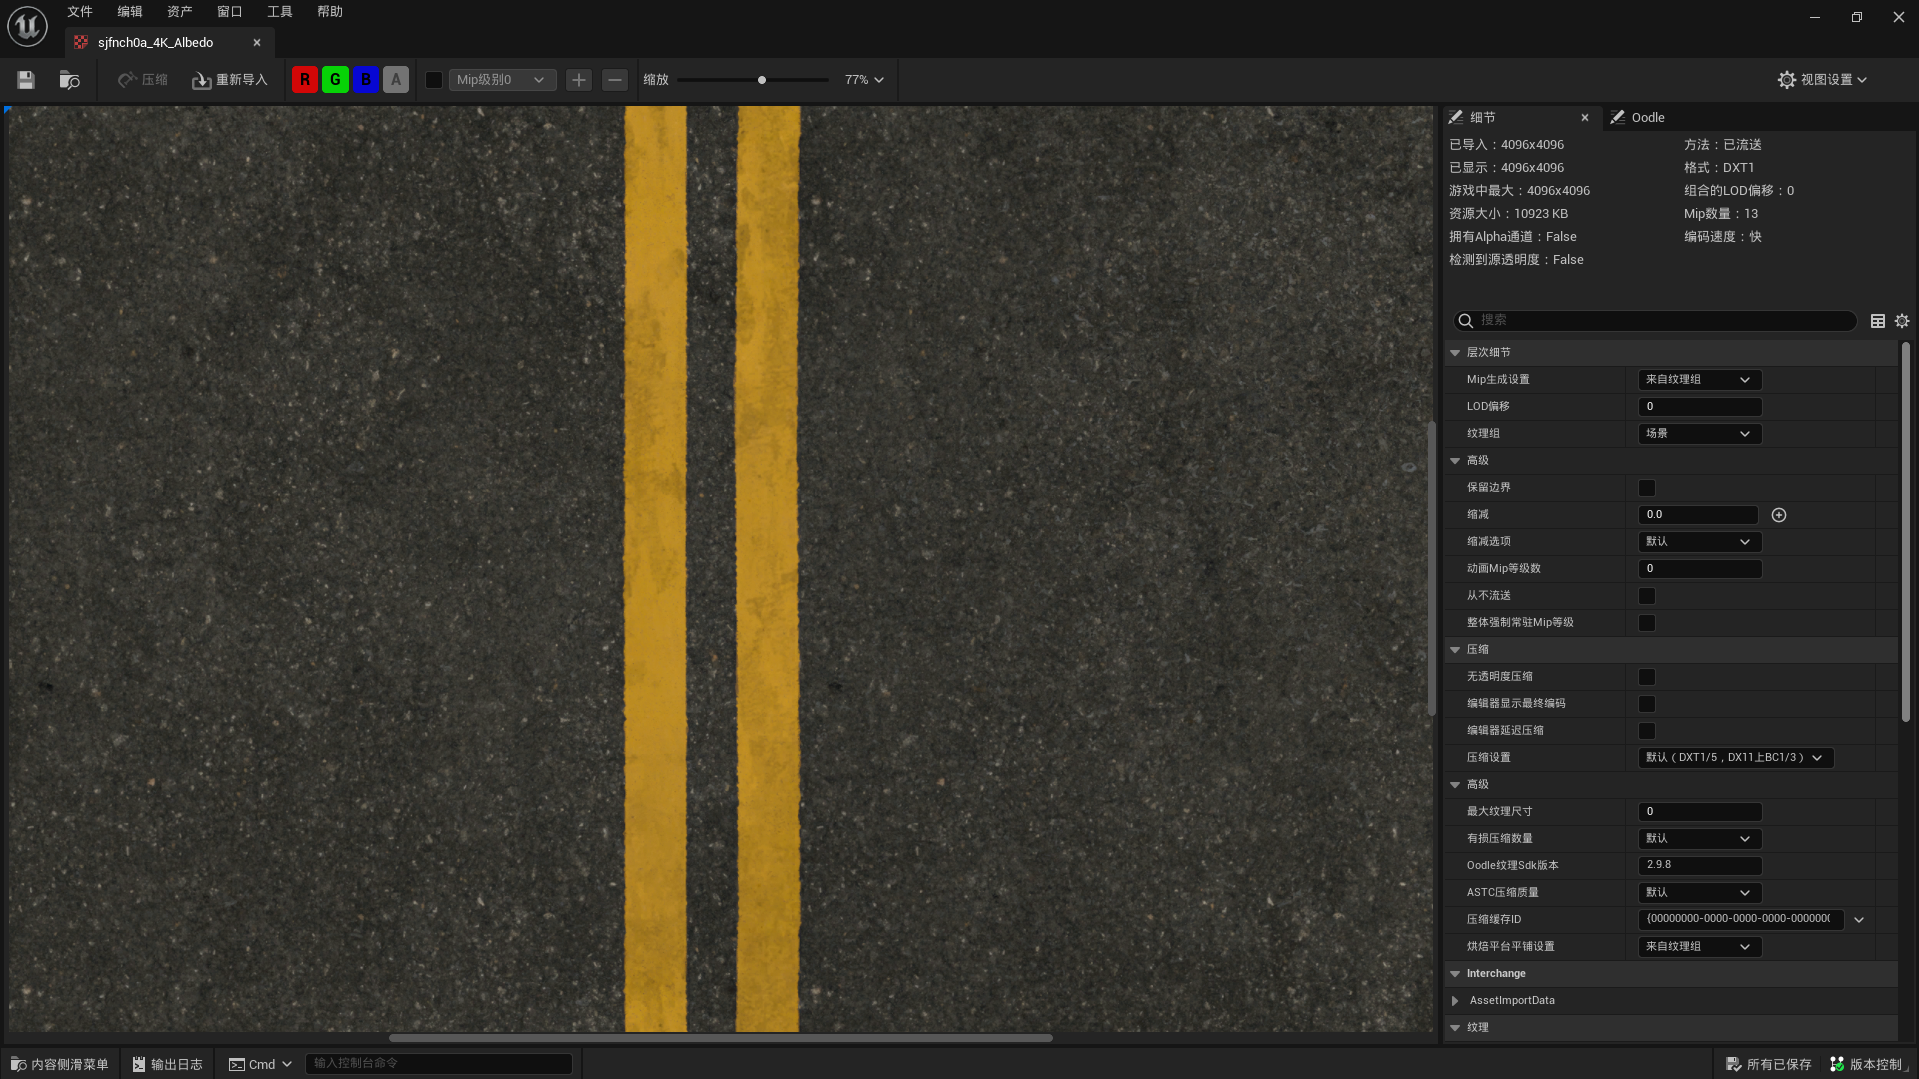This screenshot has width=1919, height=1079.
Task: Toggle the green channel G button
Action: click(335, 80)
